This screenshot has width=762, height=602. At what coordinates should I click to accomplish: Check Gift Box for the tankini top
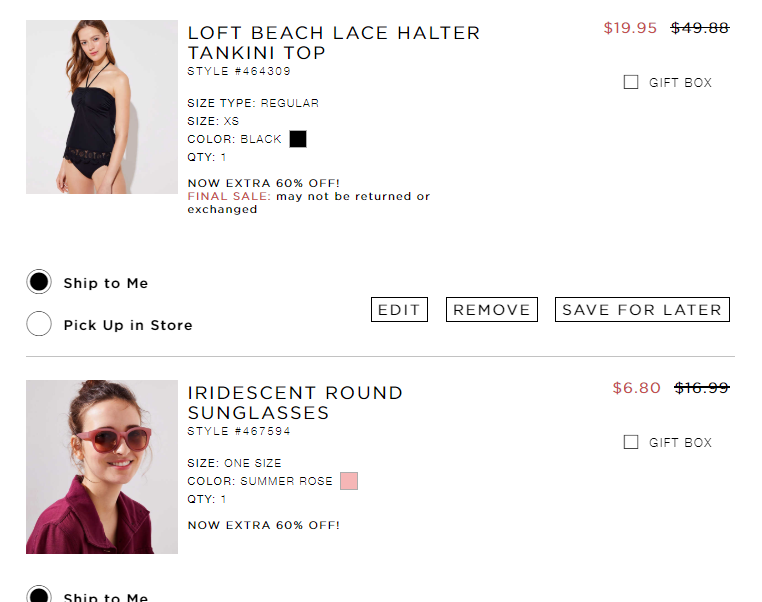(x=631, y=83)
